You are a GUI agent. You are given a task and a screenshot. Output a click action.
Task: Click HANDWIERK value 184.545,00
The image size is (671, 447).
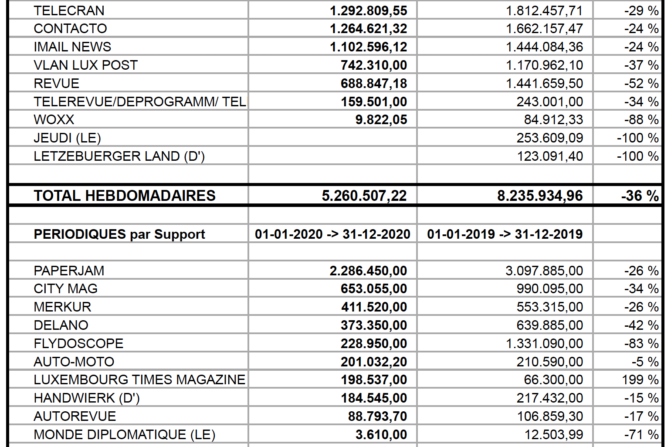pyautogui.click(x=374, y=398)
